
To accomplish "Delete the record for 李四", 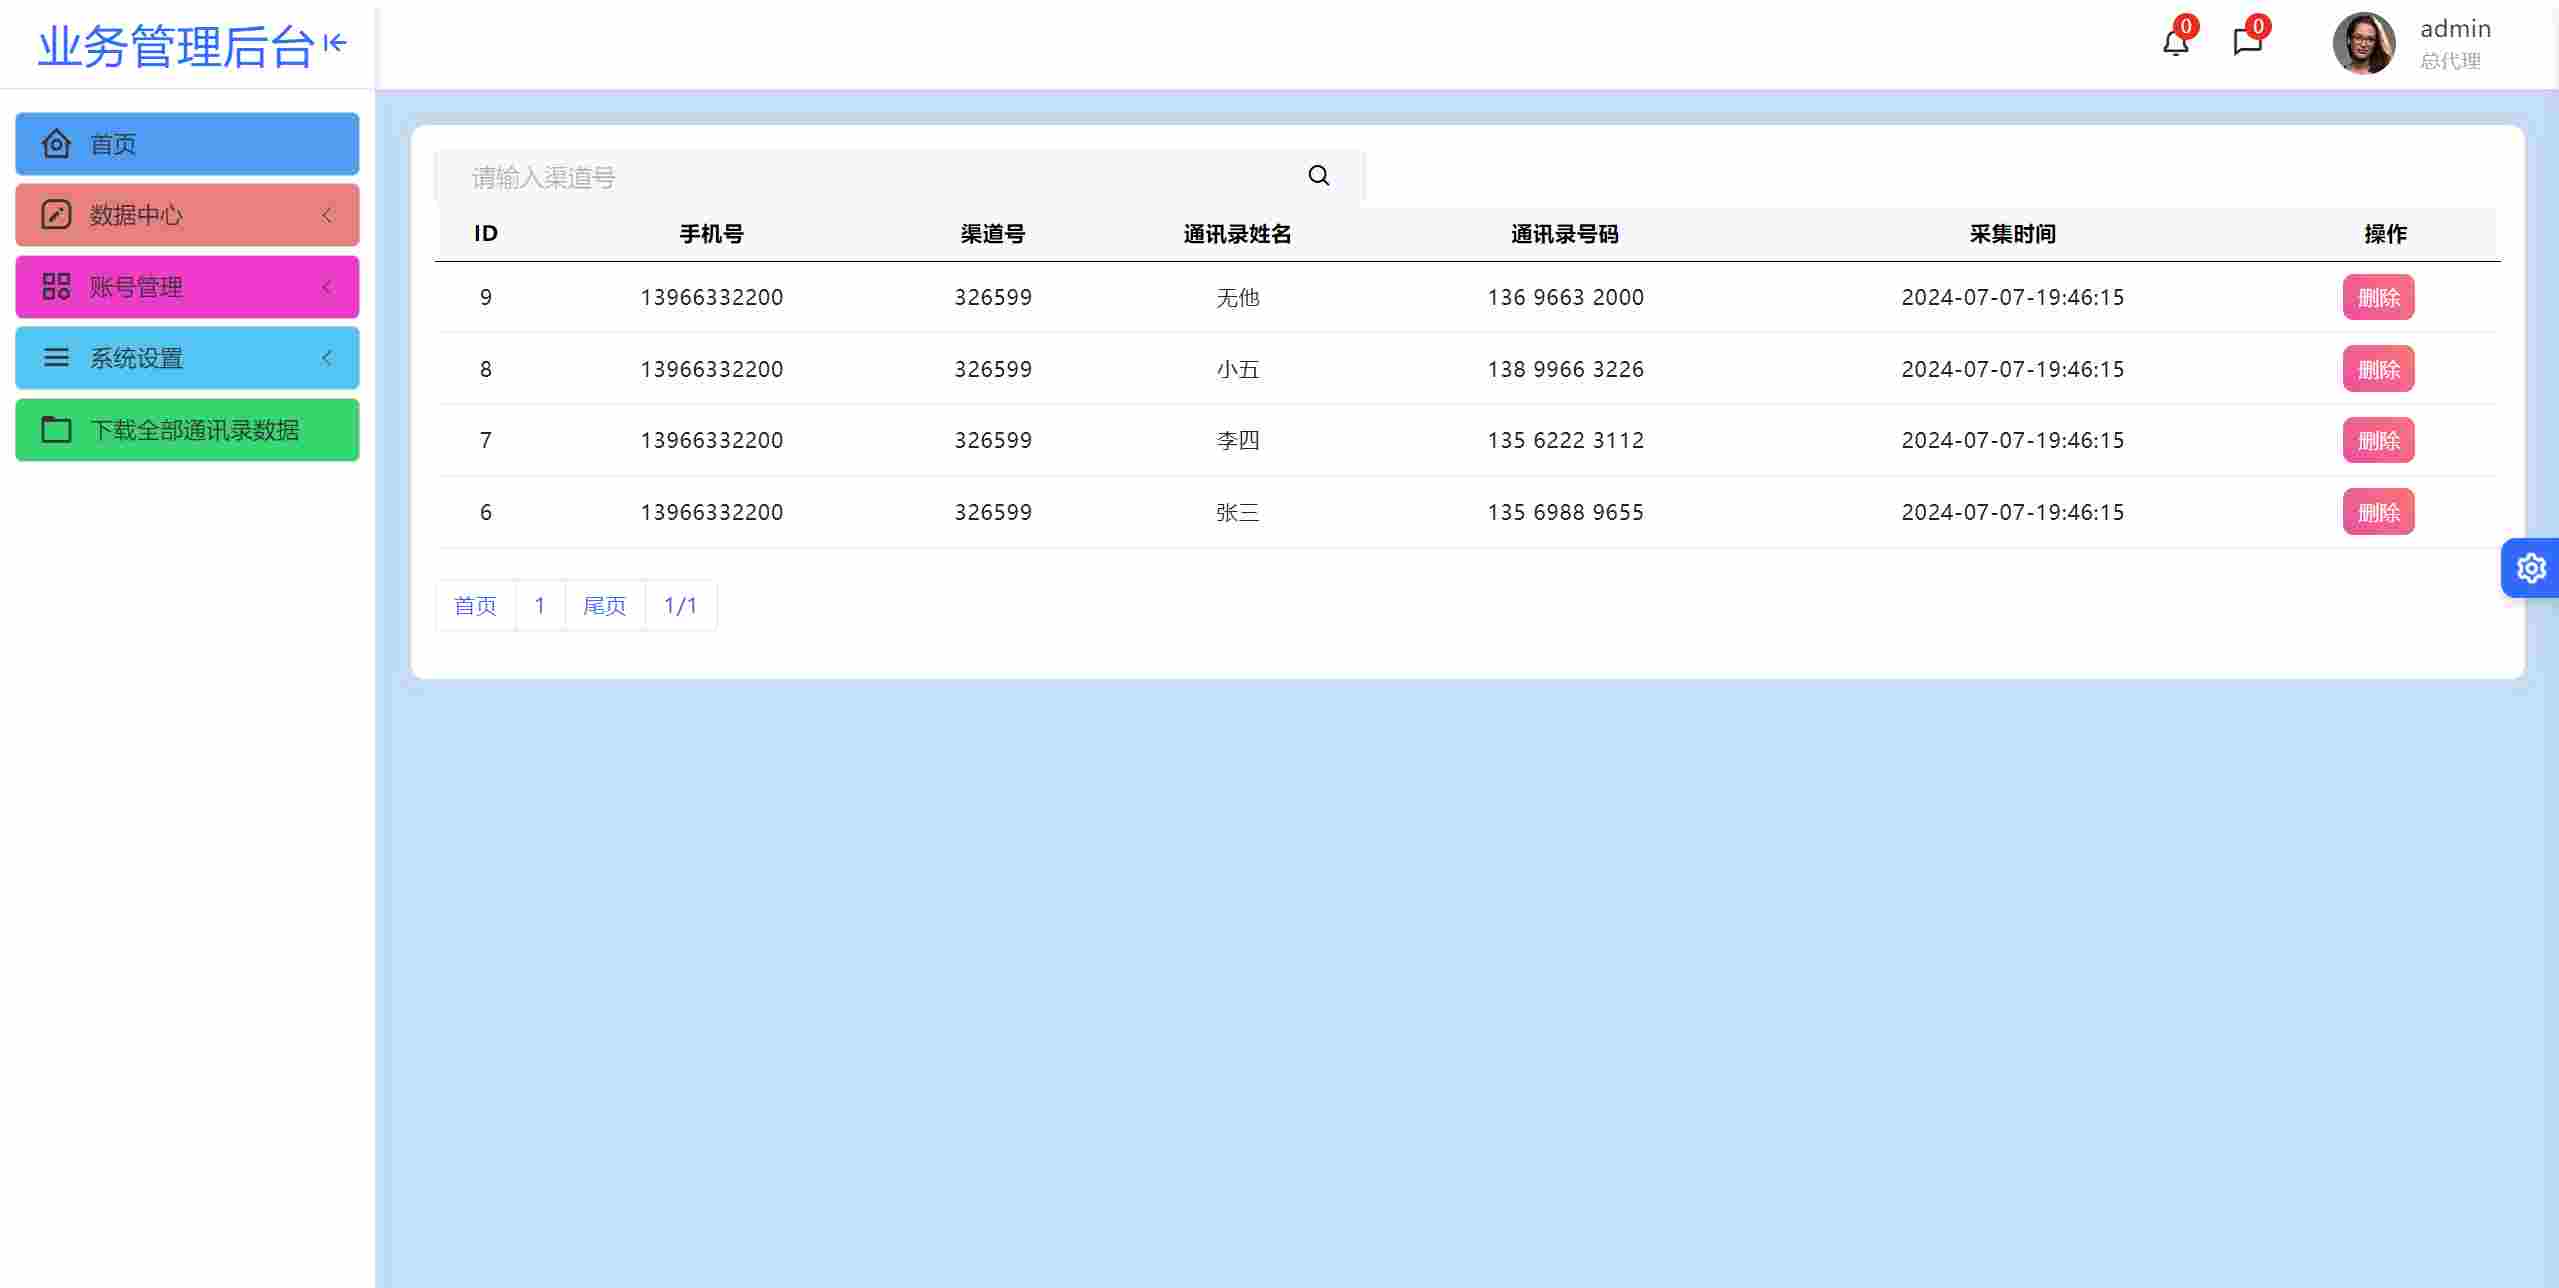I will coord(2378,440).
